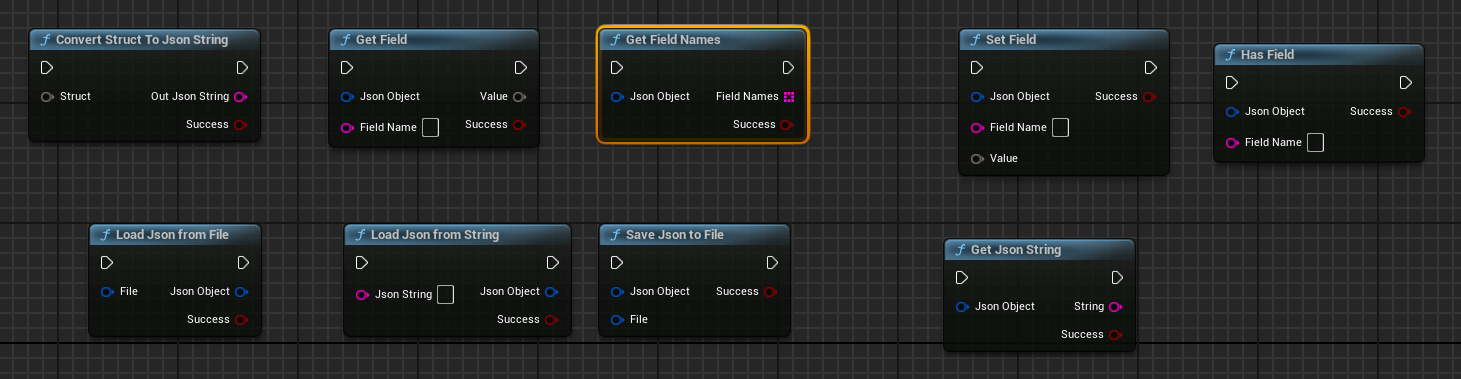1461x379 pixels.
Task: Click the Field Name pin on Set Field node
Action: 977,128
